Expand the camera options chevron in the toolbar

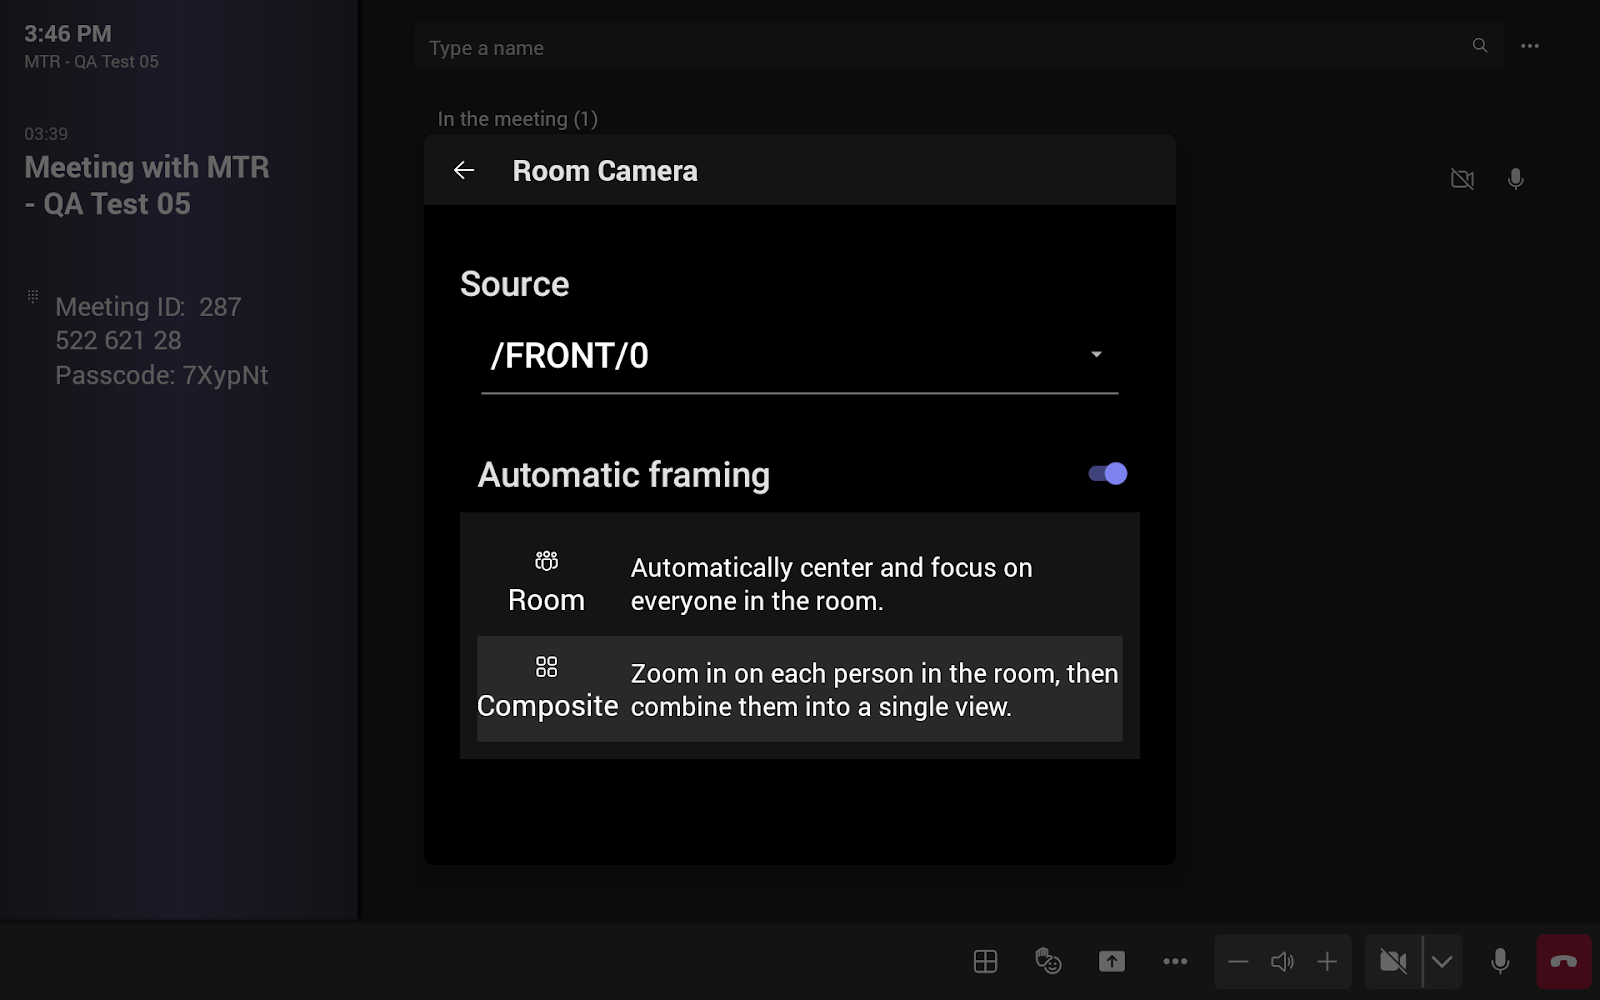[x=1441, y=961]
